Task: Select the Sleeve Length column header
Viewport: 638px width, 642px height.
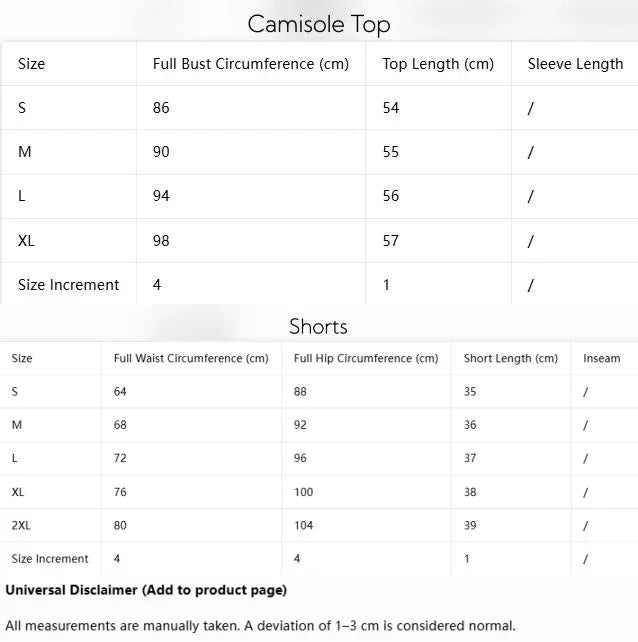Action: [x=575, y=64]
